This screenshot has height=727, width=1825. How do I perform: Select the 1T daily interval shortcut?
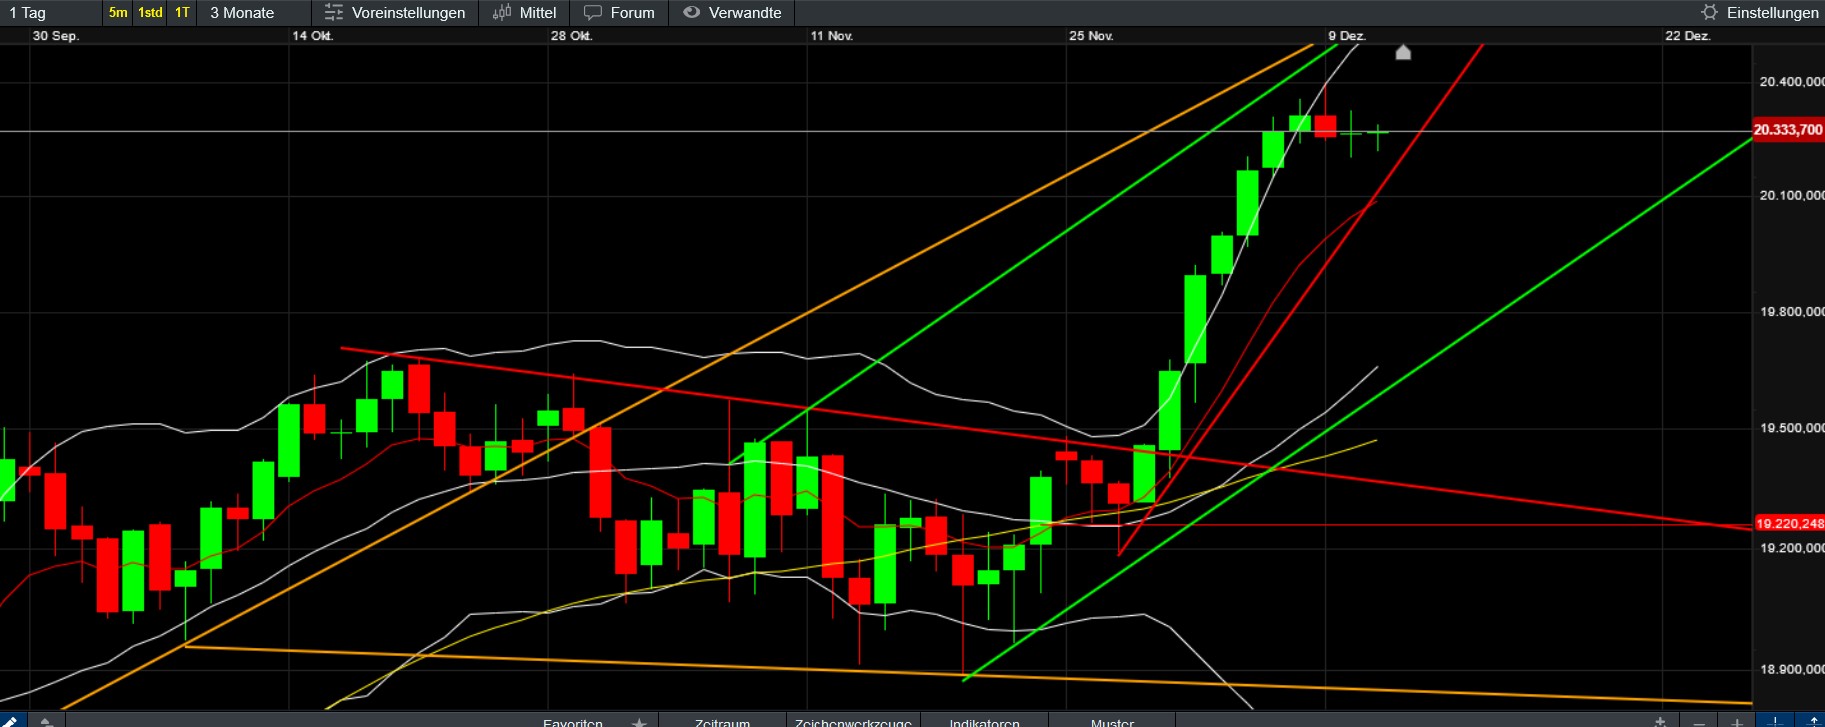click(182, 13)
